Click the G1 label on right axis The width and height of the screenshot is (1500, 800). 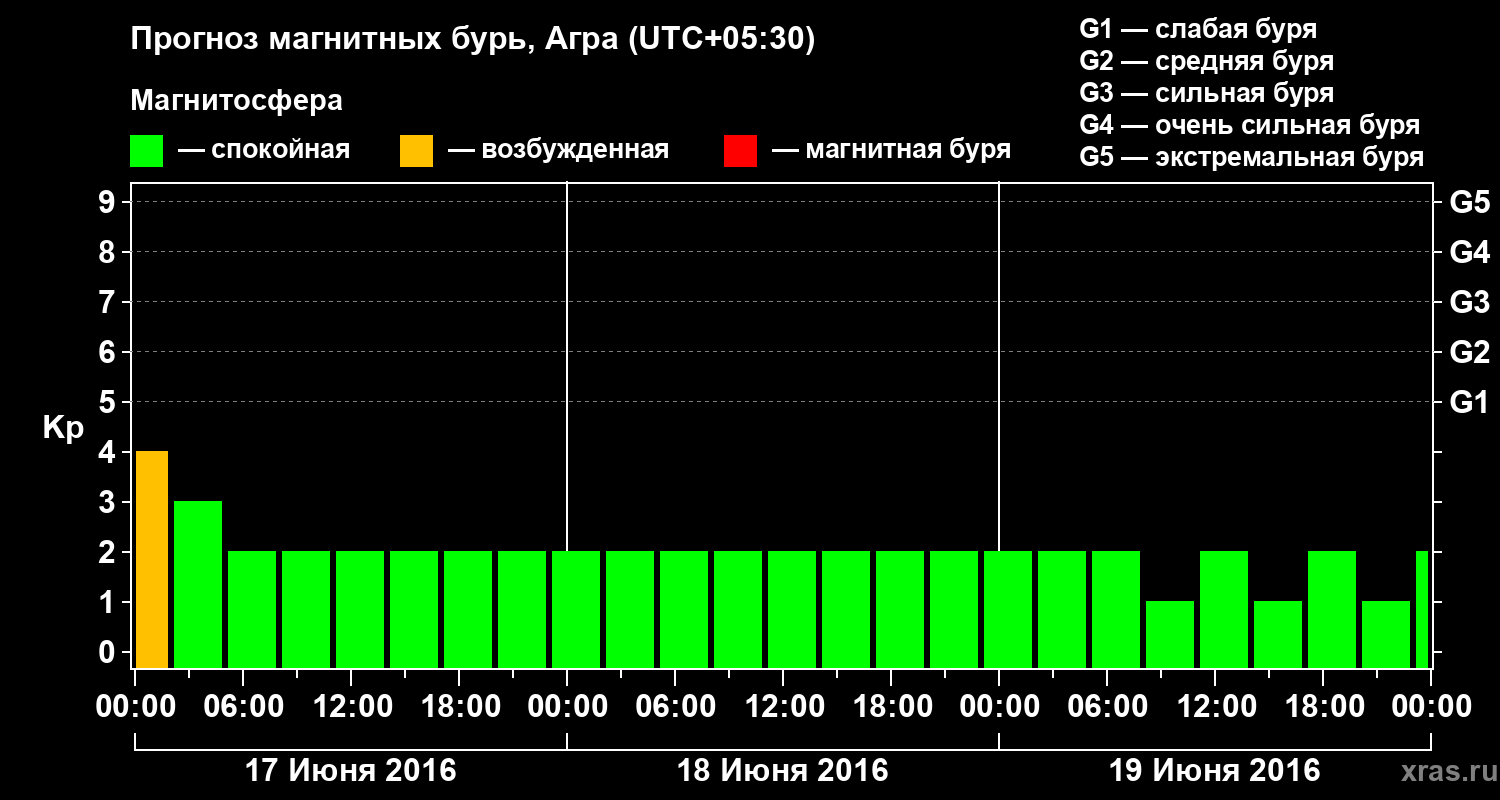click(1469, 402)
